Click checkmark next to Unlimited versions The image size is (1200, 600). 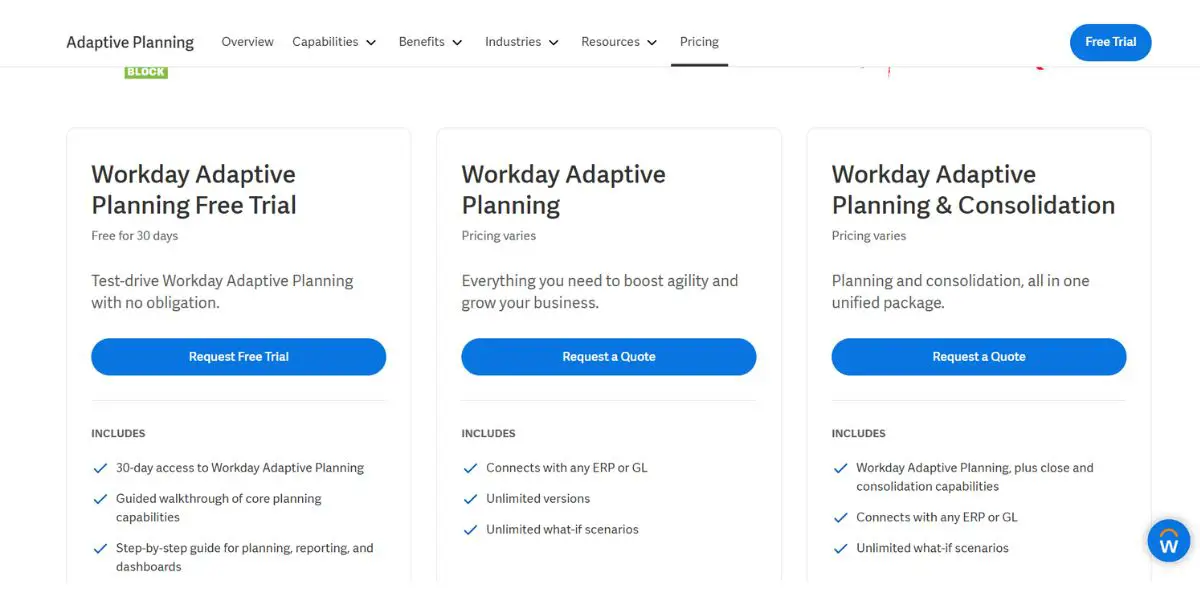pos(470,499)
